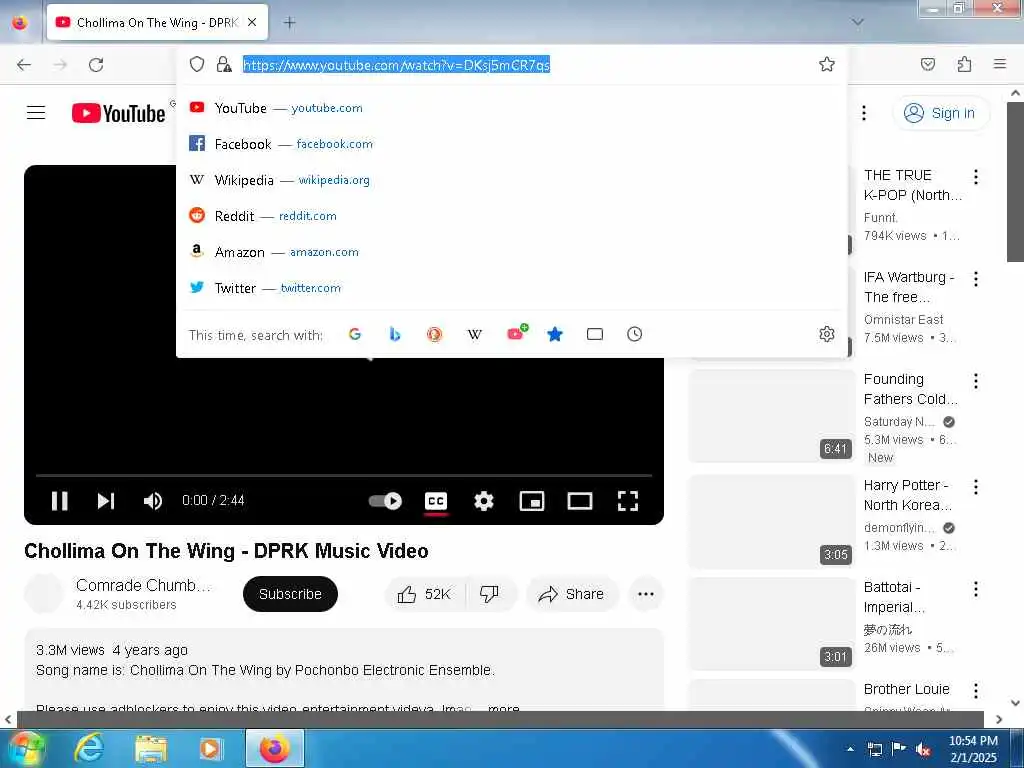The width and height of the screenshot is (1024, 768).
Task: Skip to the next video
Action: (106, 501)
